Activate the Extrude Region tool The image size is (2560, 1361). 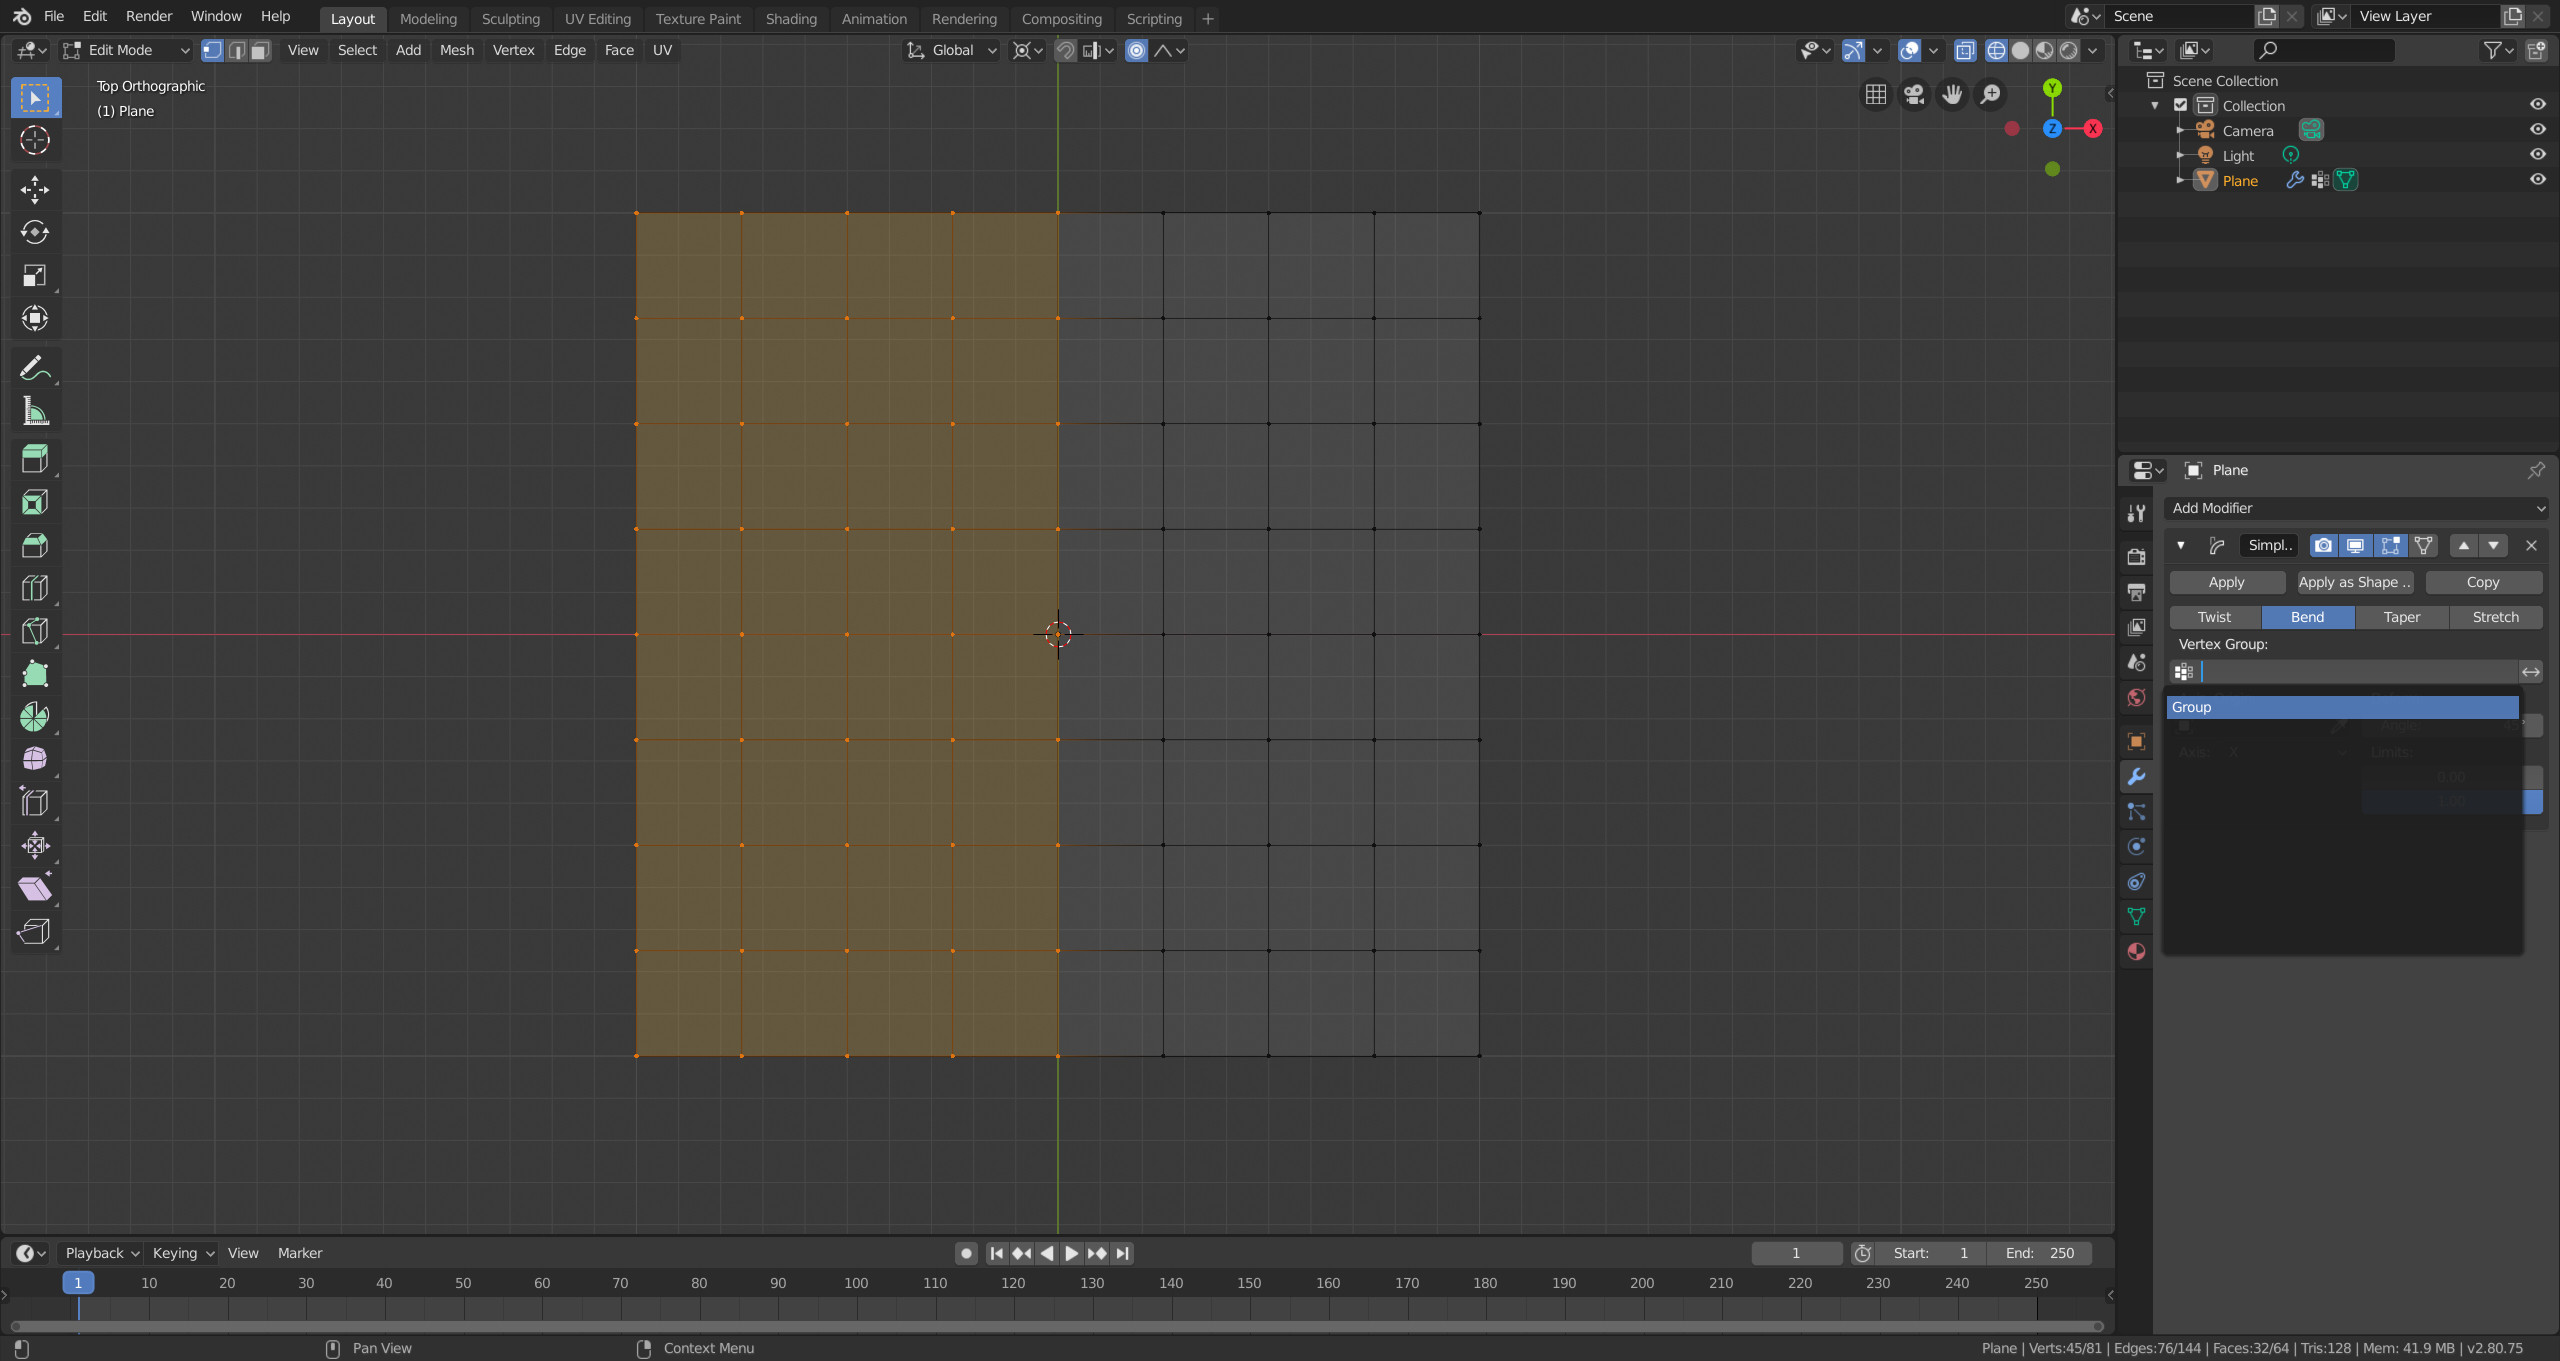coord(35,459)
